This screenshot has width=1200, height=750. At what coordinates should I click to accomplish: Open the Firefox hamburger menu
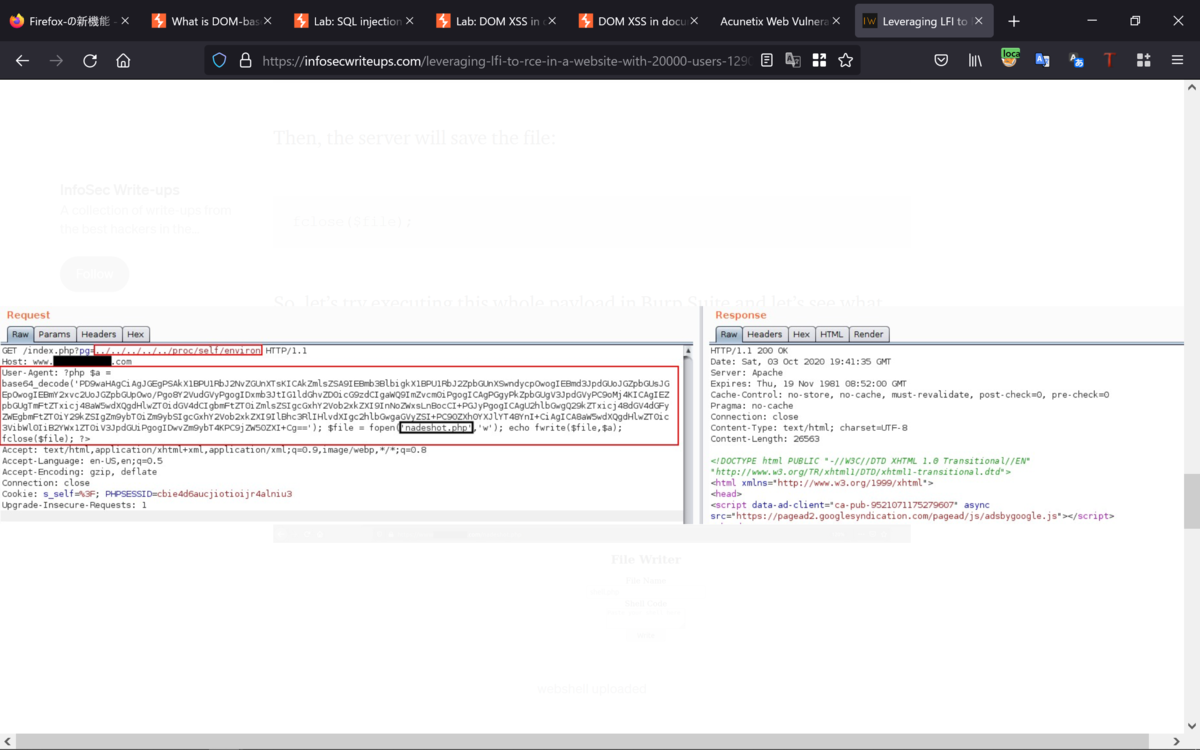click(1177, 60)
